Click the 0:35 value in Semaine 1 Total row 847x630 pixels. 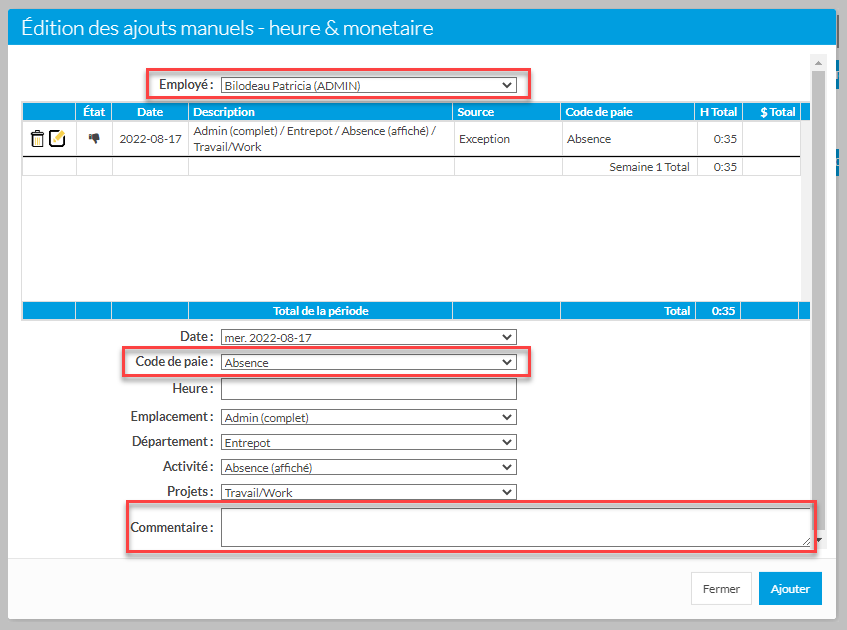725,167
